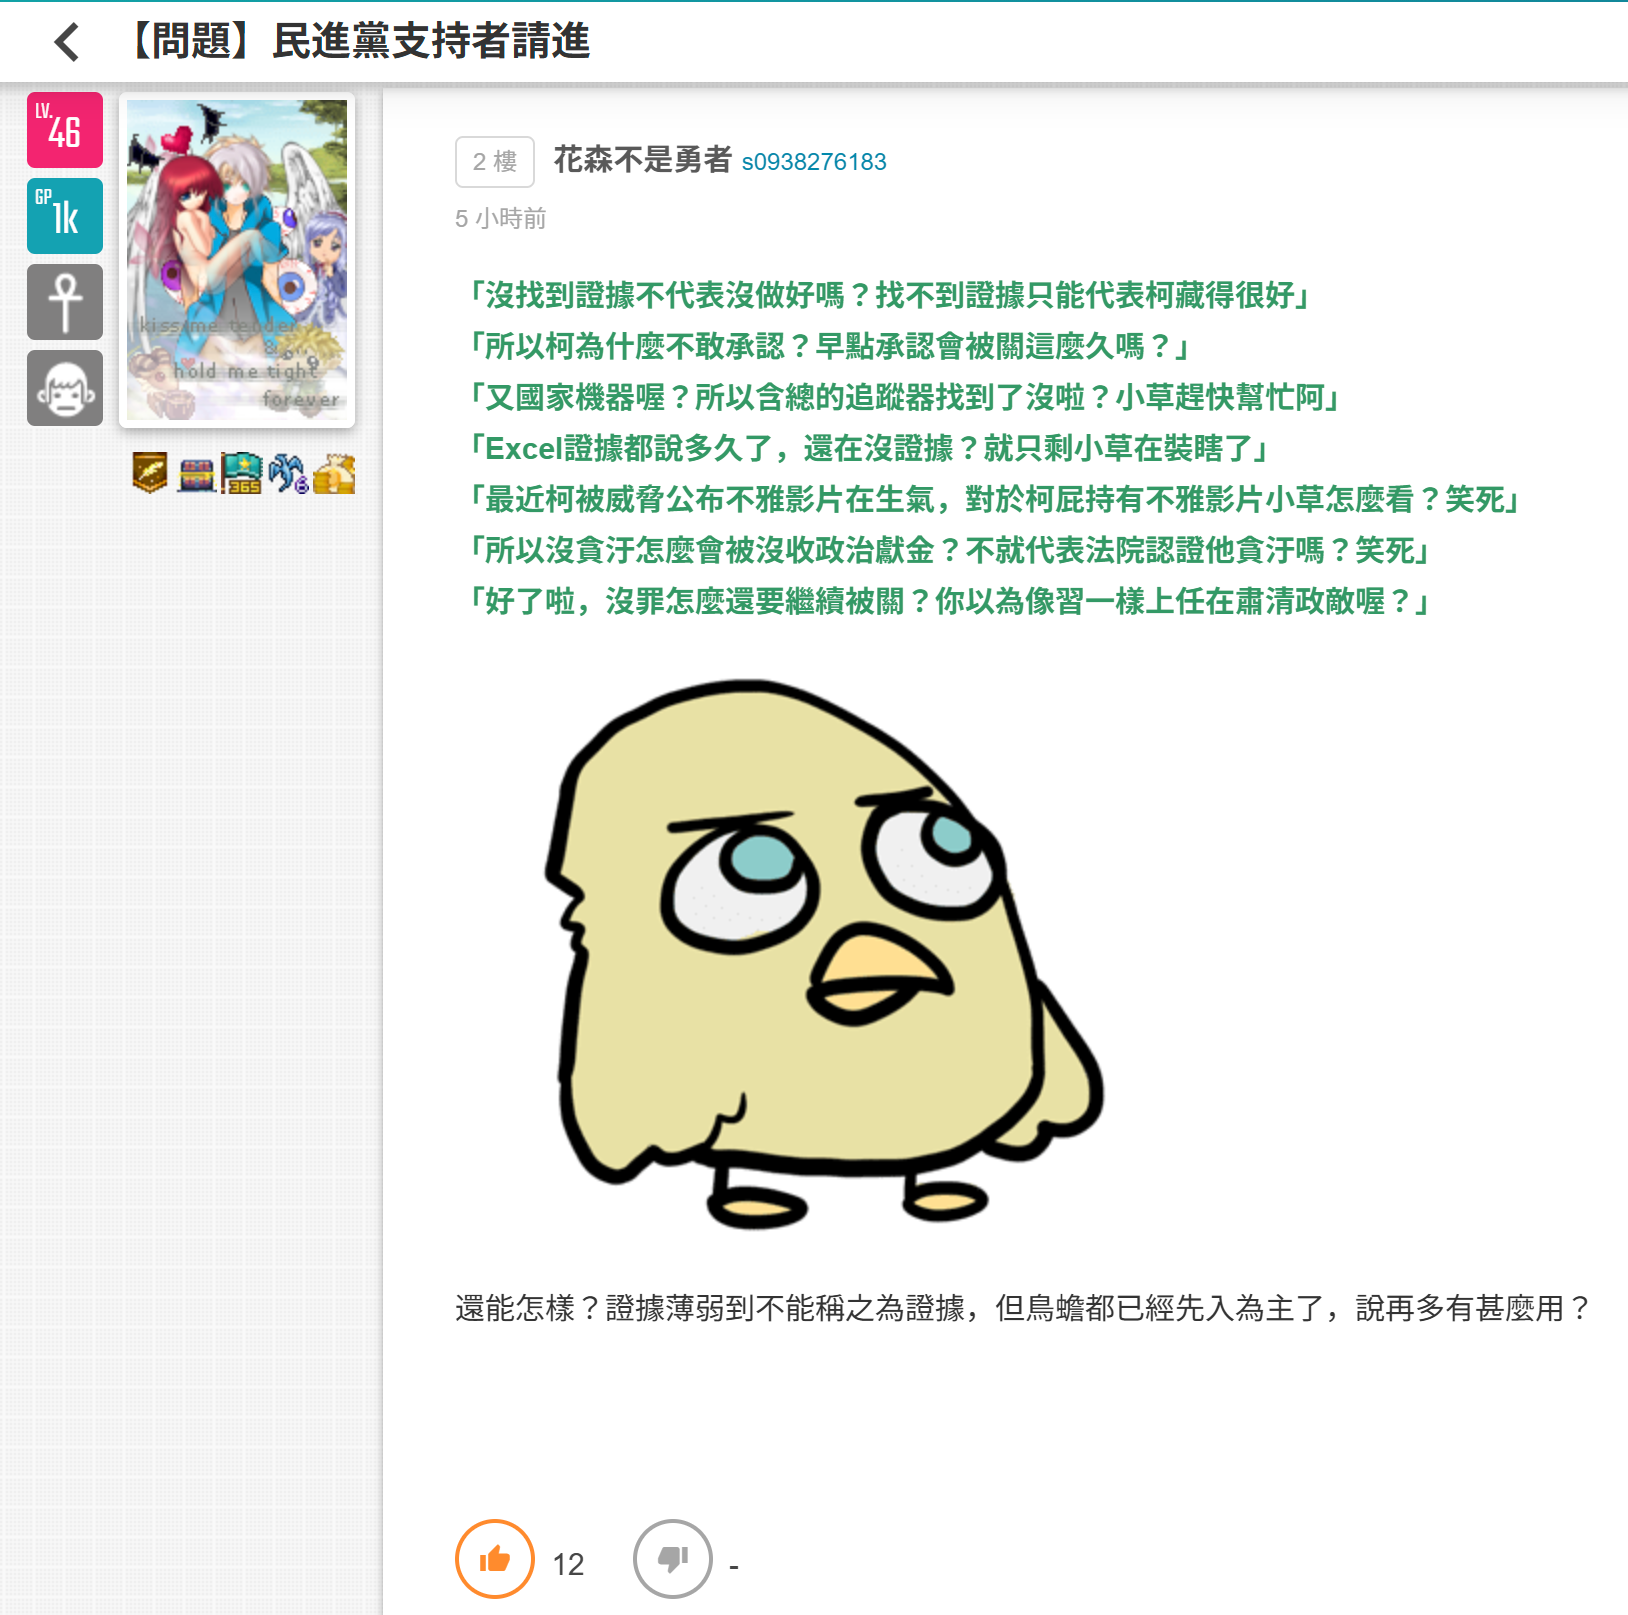Click the GP 1k badge
This screenshot has width=1628, height=1615.
tap(65, 216)
